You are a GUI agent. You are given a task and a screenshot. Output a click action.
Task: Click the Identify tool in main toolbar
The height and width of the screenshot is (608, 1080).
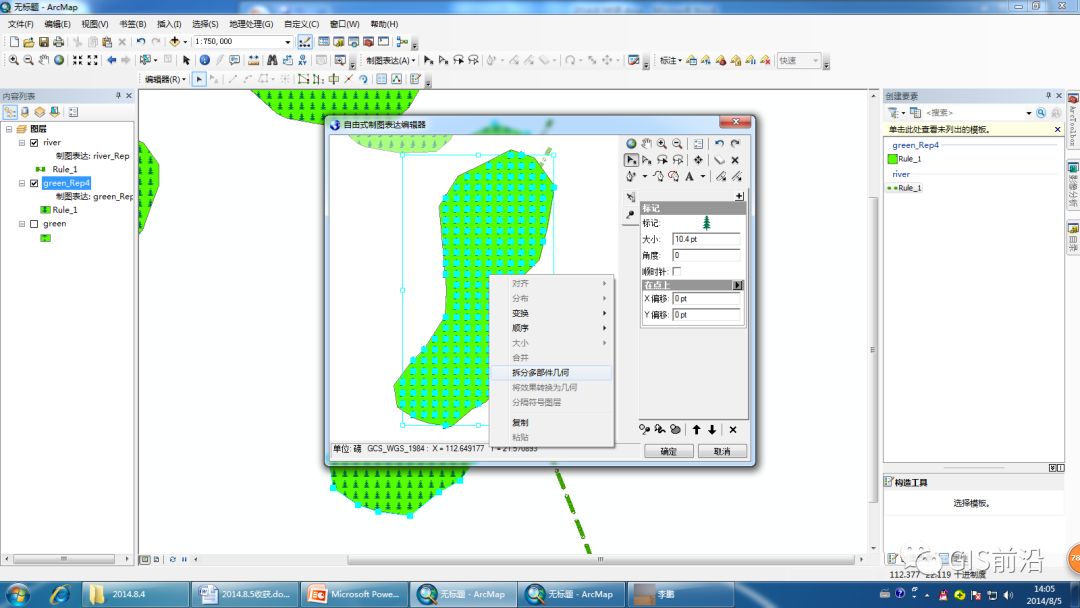click(204, 60)
